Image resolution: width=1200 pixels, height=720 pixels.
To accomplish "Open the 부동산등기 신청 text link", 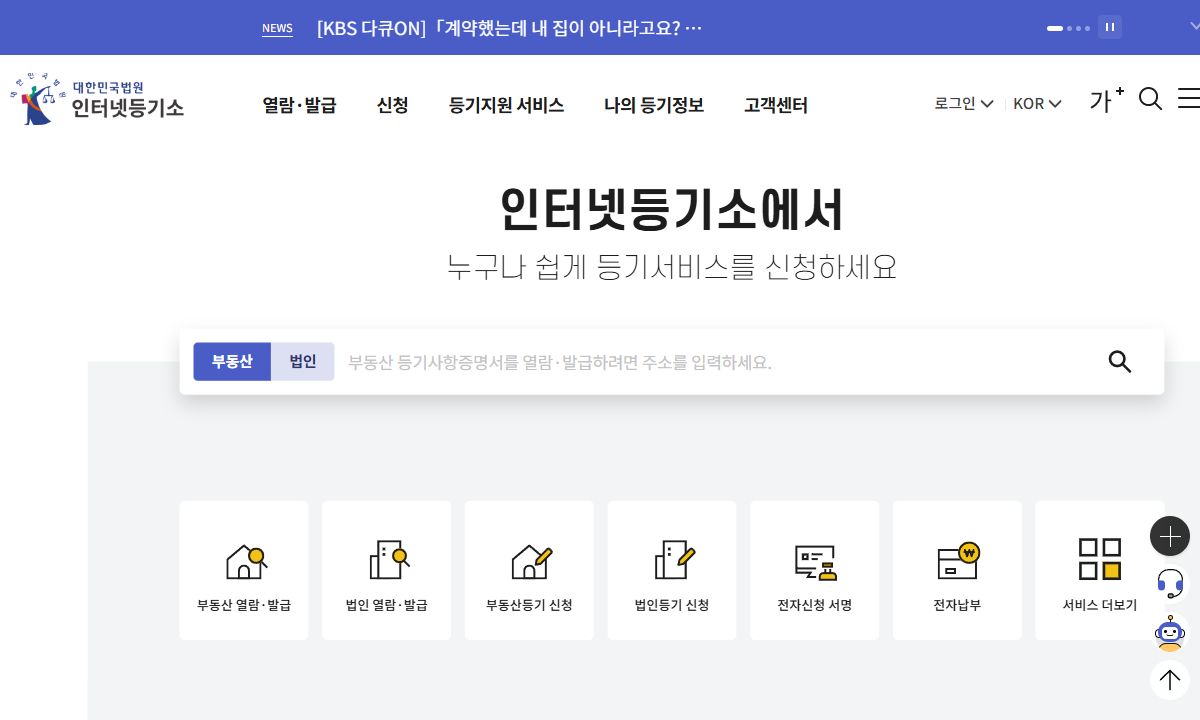I will tap(529, 605).
